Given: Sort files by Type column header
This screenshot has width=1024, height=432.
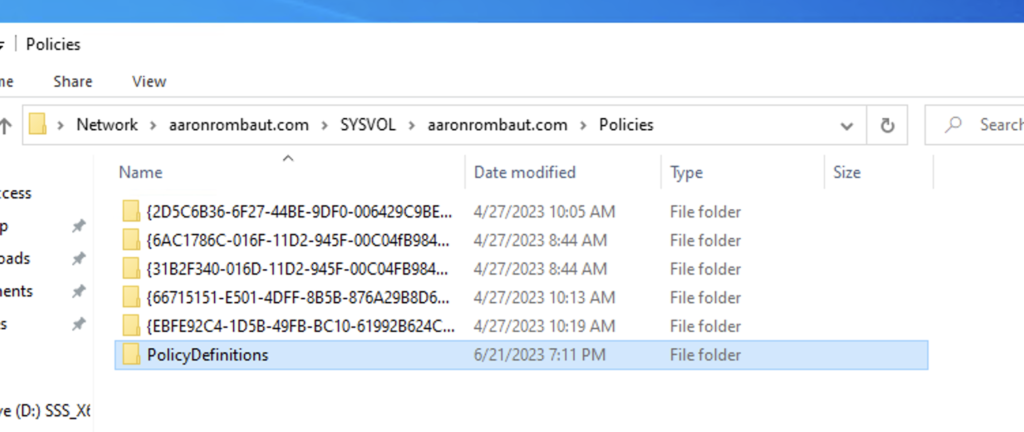Looking at the screenshot, I should [687, 173].
